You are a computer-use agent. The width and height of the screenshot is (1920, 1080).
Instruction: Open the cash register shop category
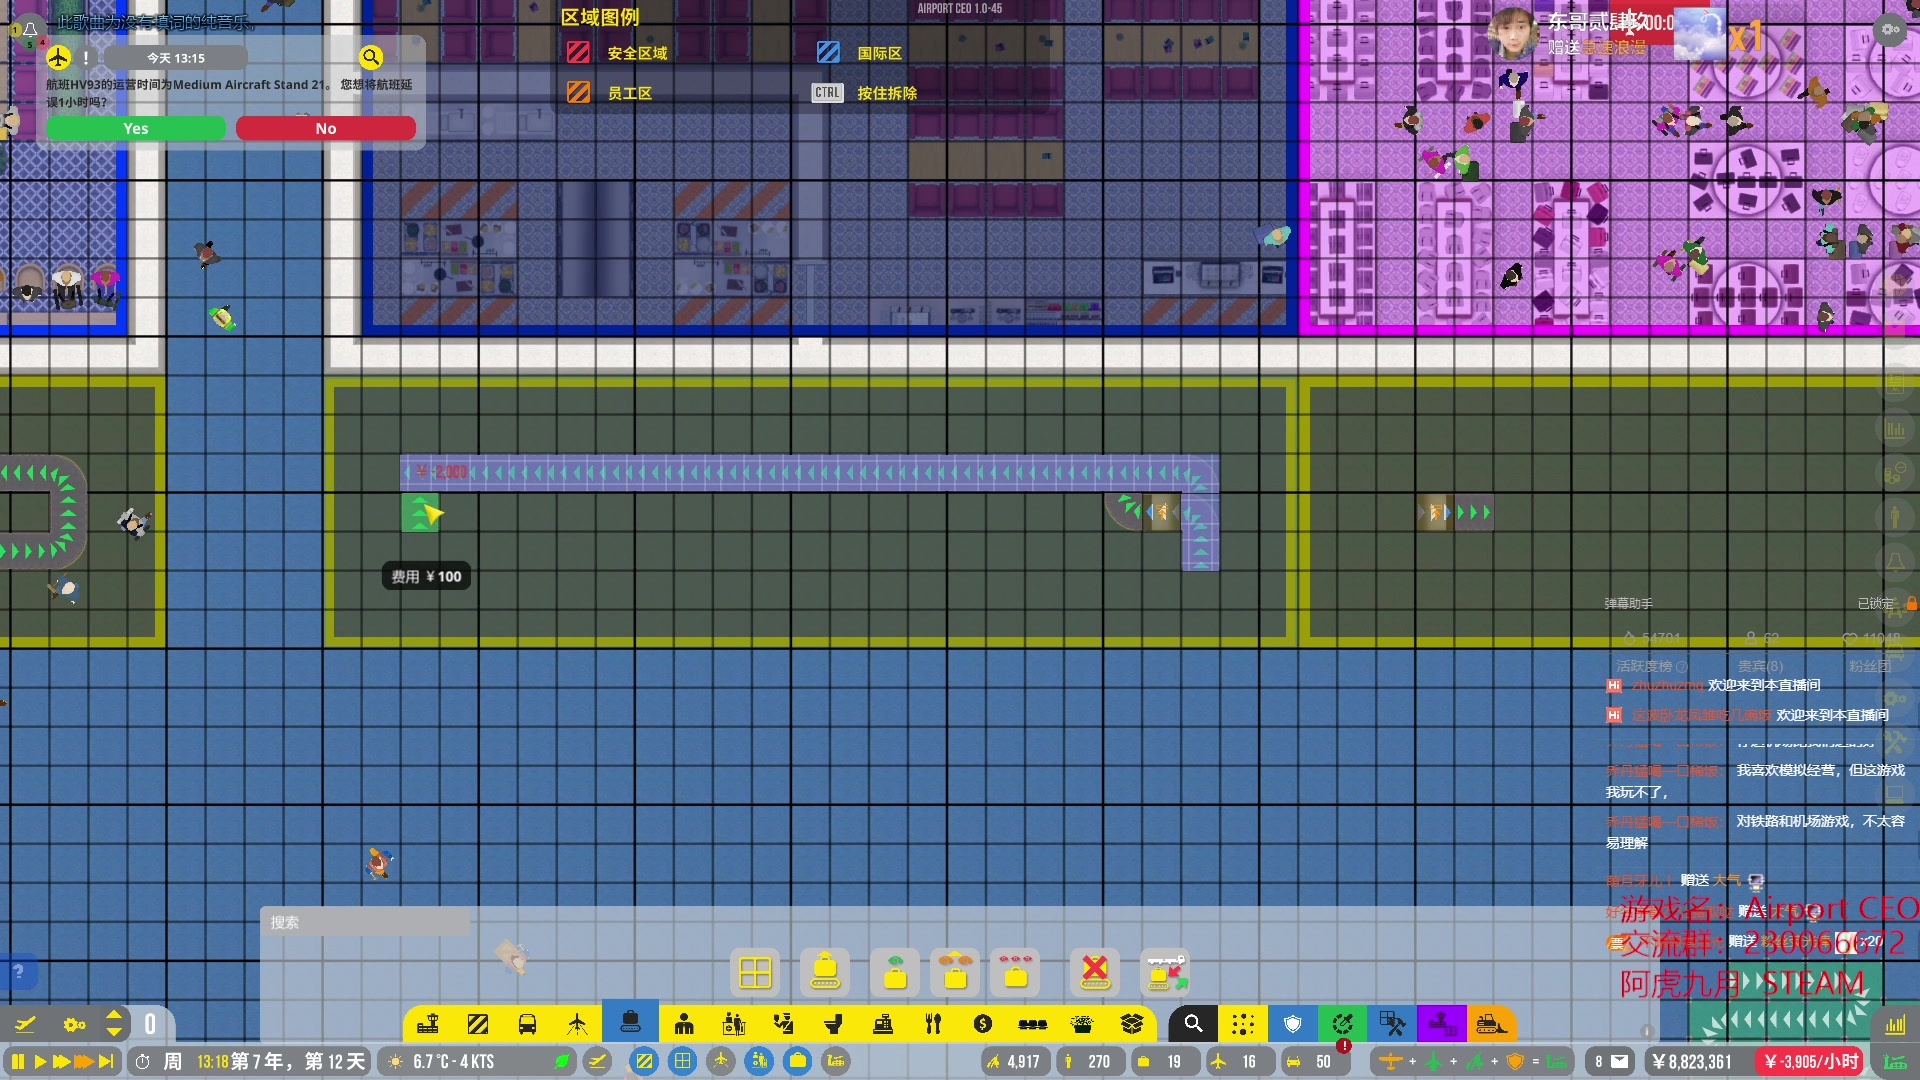(883, 1023)
